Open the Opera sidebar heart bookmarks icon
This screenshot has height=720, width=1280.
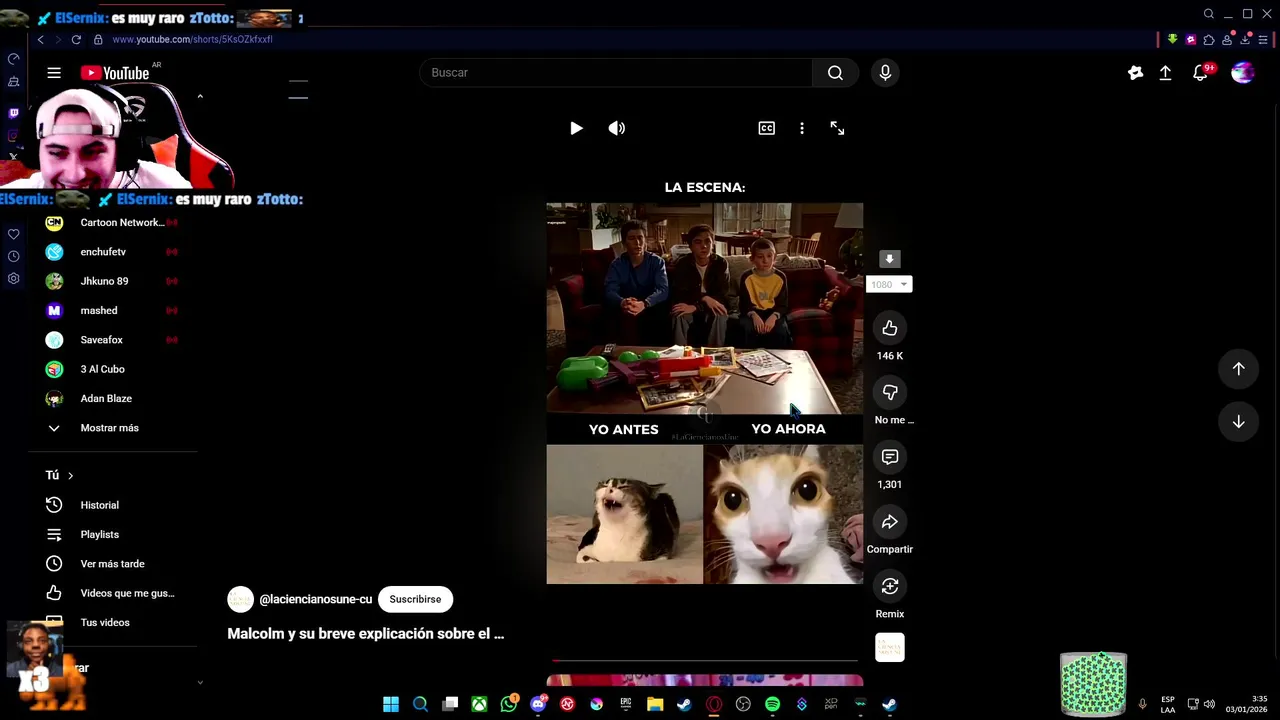(x=14, y=234)
